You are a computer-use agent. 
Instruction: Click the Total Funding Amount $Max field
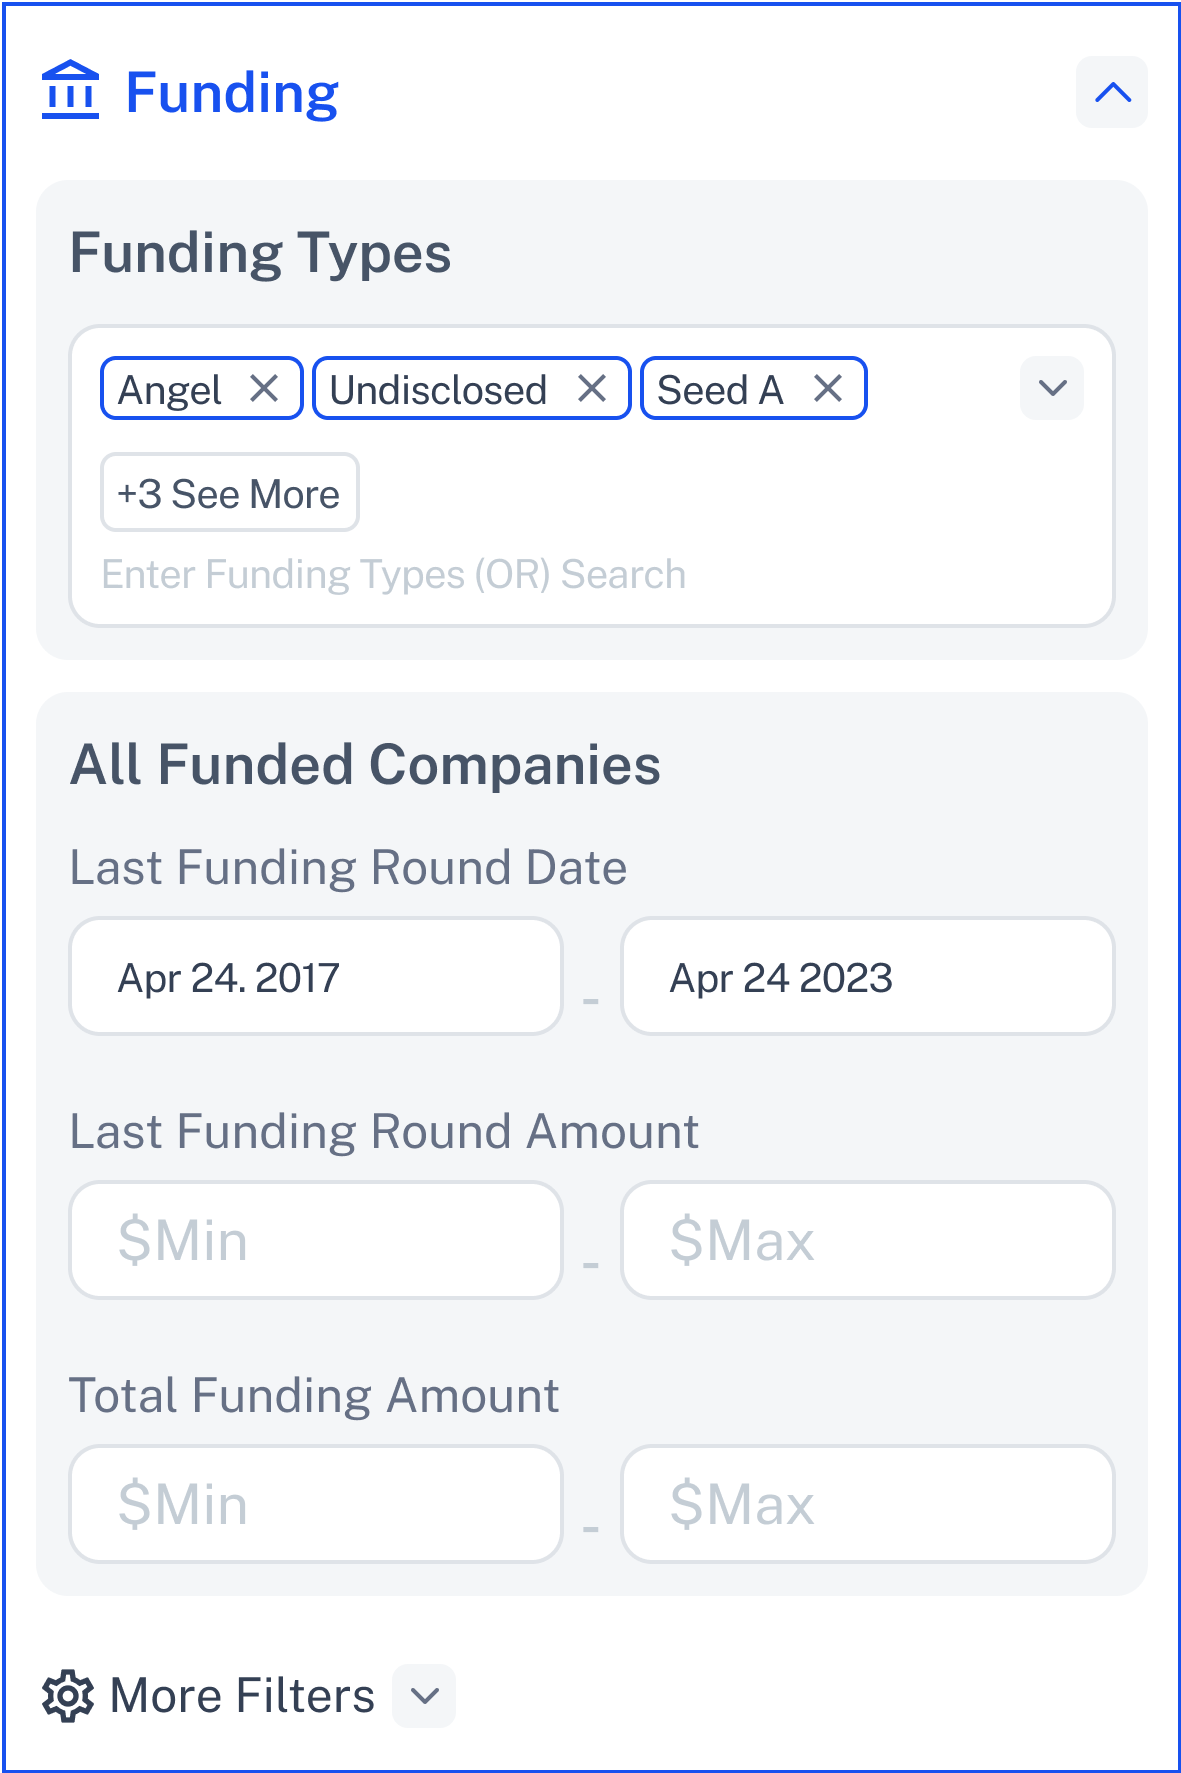tap(868, 1505)
